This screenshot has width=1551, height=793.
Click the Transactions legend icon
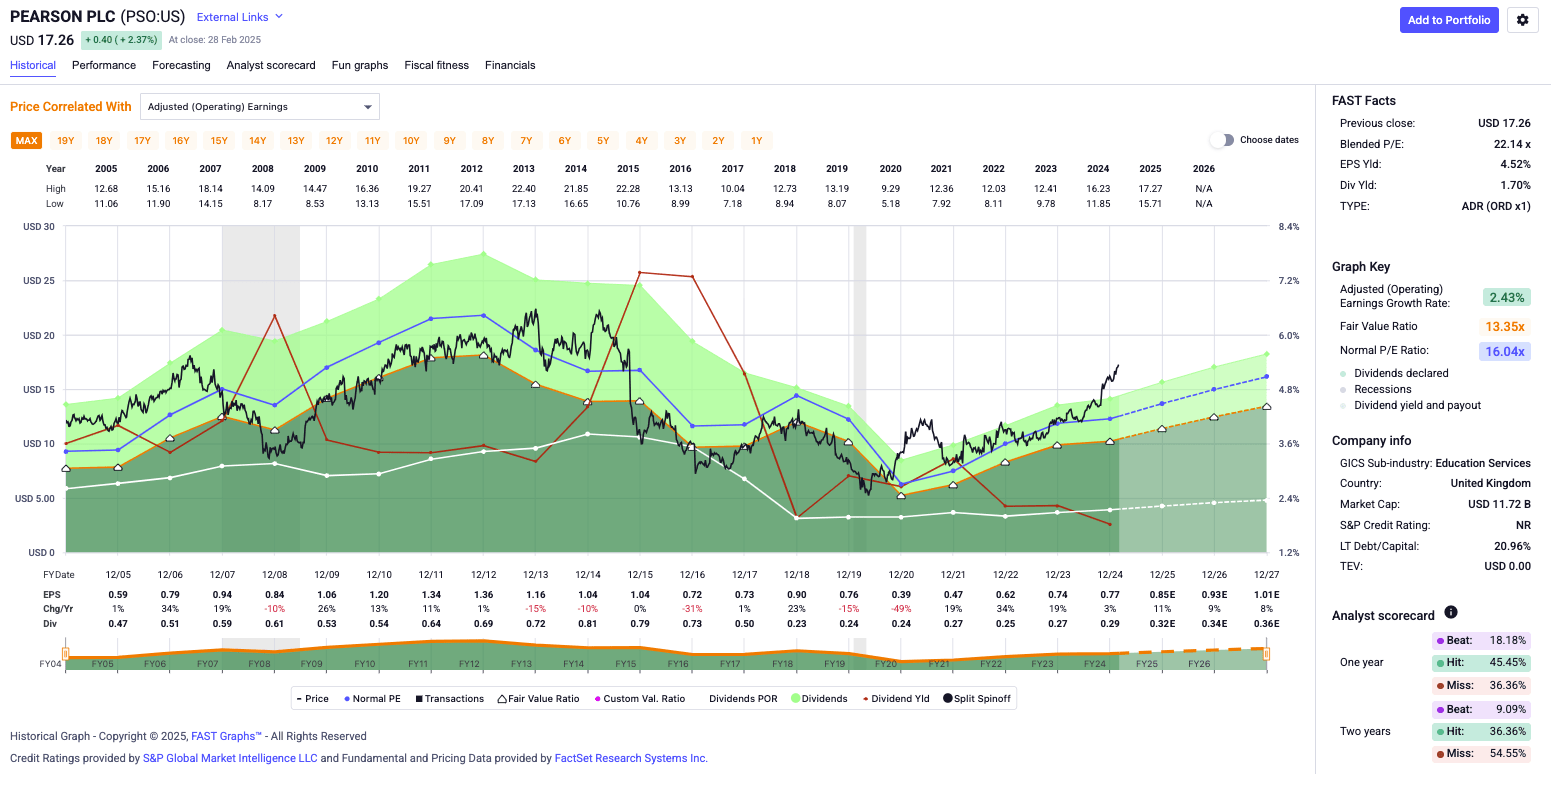[x=420, y=698]
